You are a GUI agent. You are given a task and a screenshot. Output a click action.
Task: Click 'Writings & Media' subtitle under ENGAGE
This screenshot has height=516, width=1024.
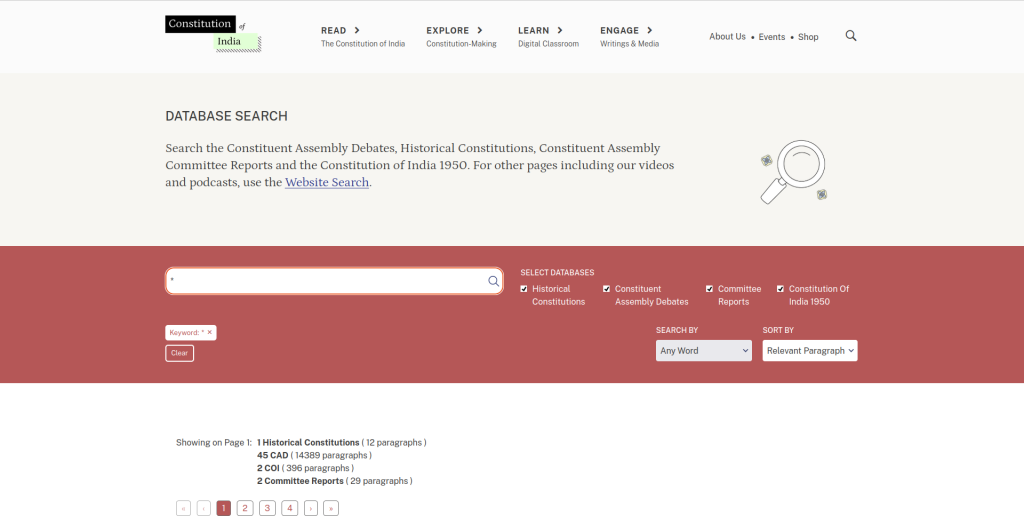[630, 44]
